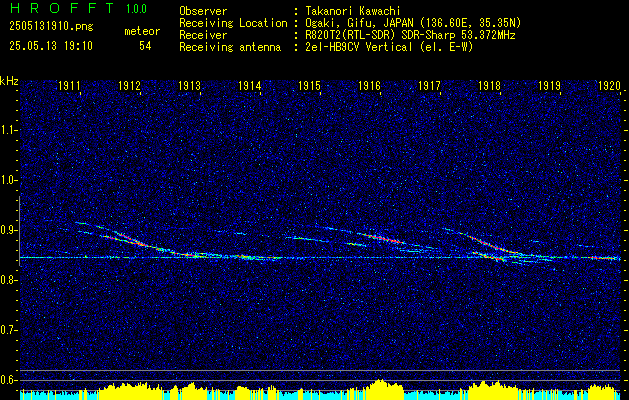Click the red echo trace near 1920

[x=604, y=258]
